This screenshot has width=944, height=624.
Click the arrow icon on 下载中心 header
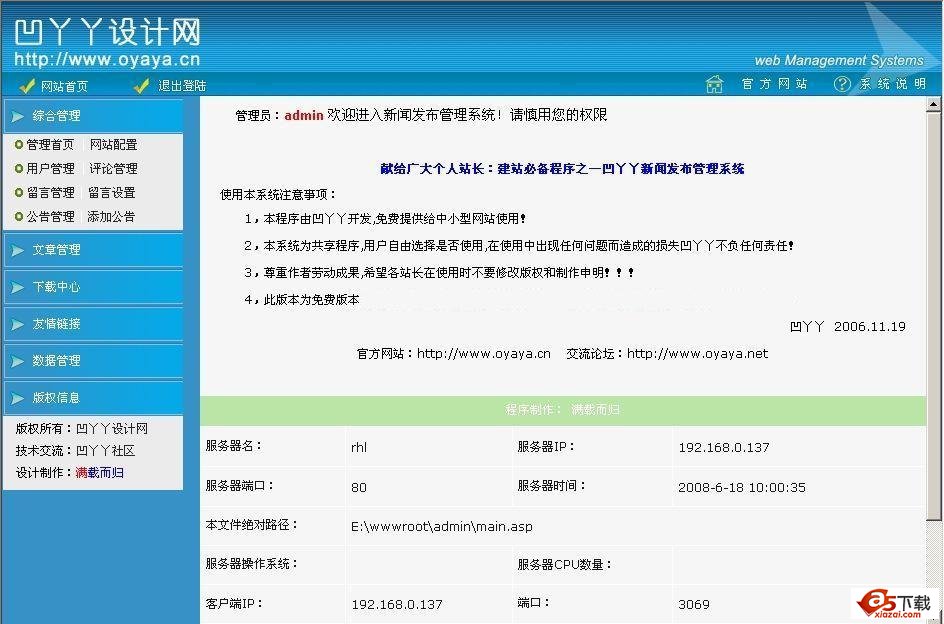click(18, 287)
